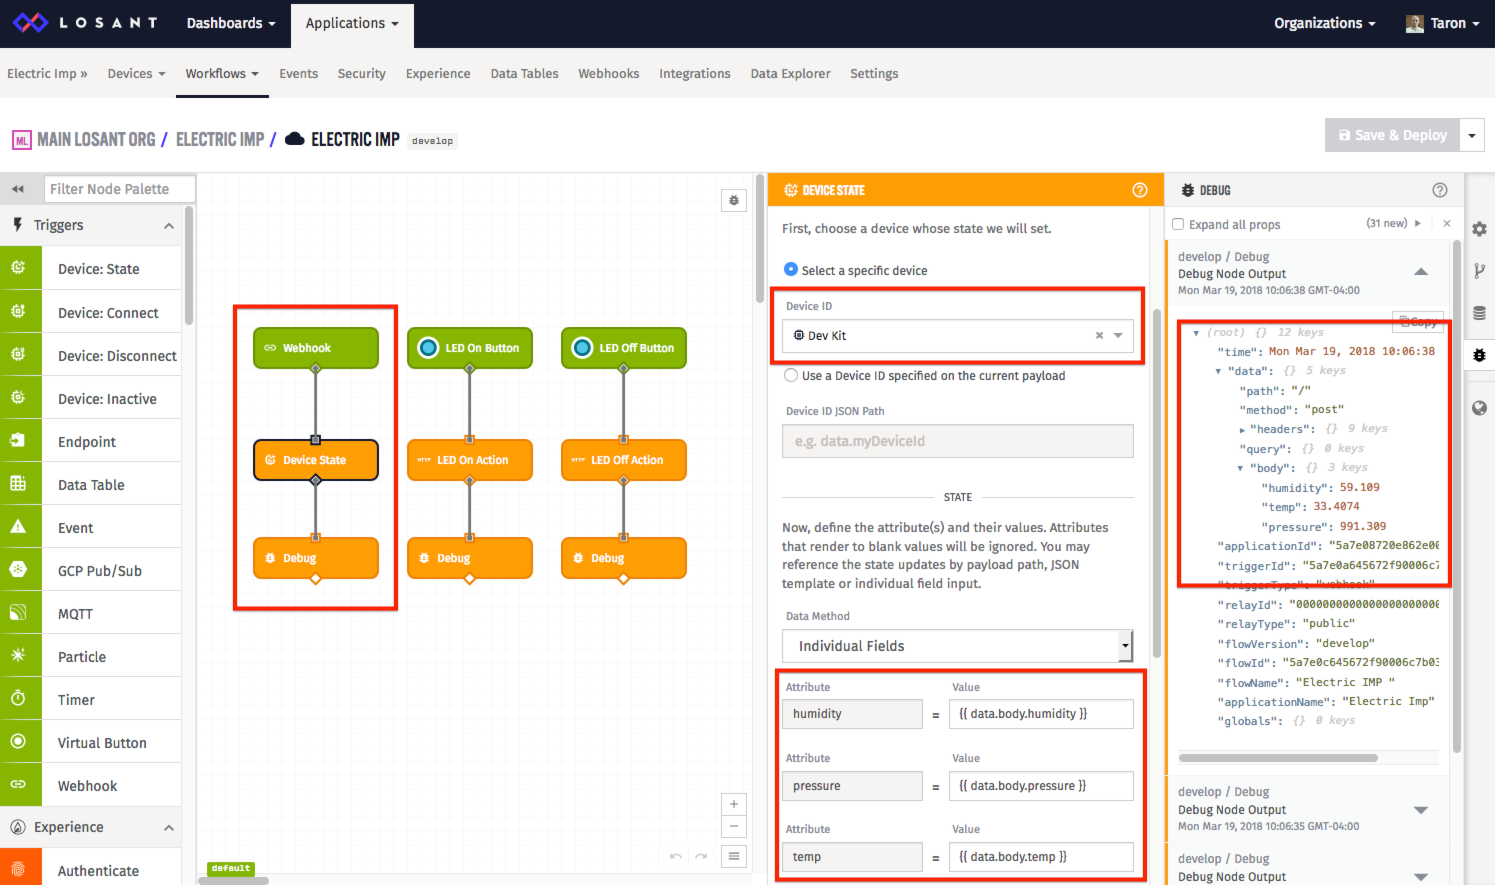
Task: Collapse the Triggers palette section
Action: click(169, 226)
